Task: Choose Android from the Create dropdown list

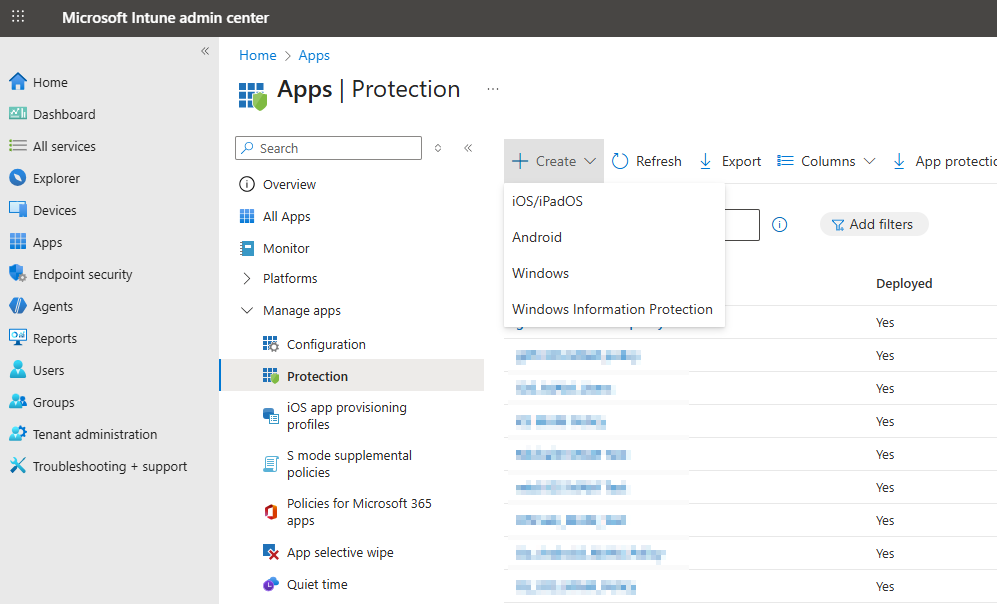Action: click(x=537, y=237)
